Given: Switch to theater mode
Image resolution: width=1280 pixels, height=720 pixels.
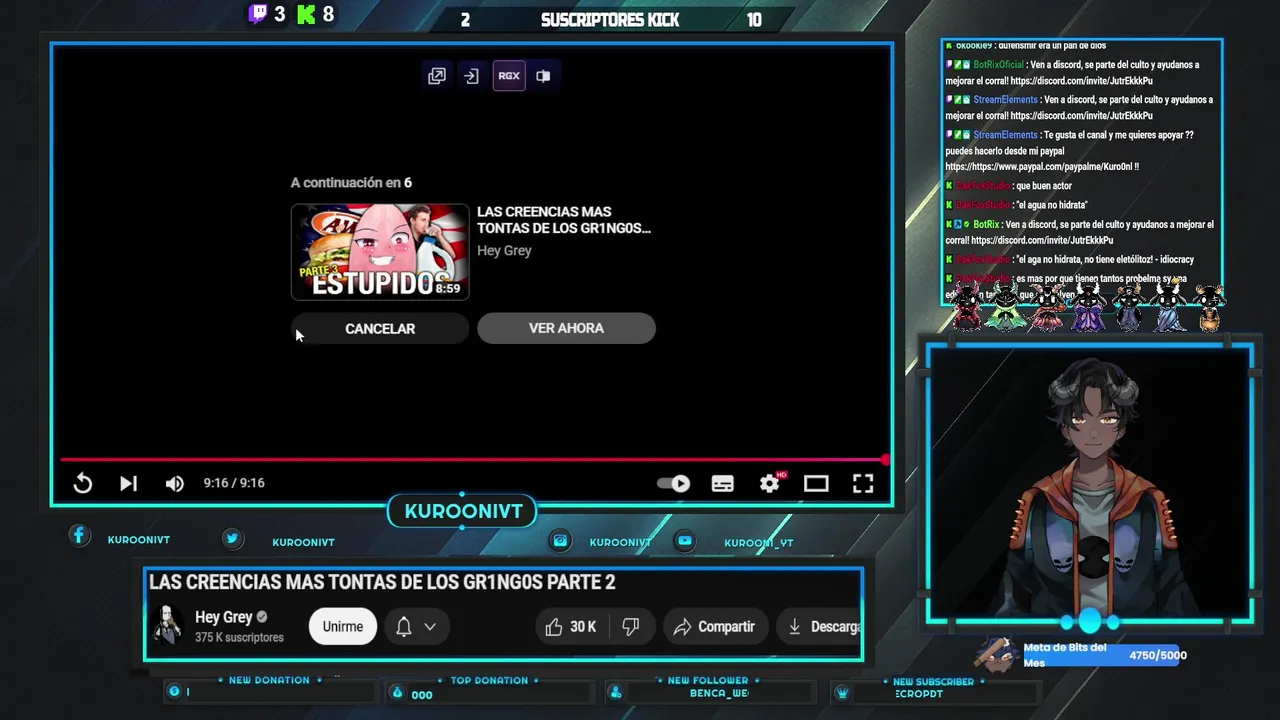Looking at the screenshot, I should point(816,483).
